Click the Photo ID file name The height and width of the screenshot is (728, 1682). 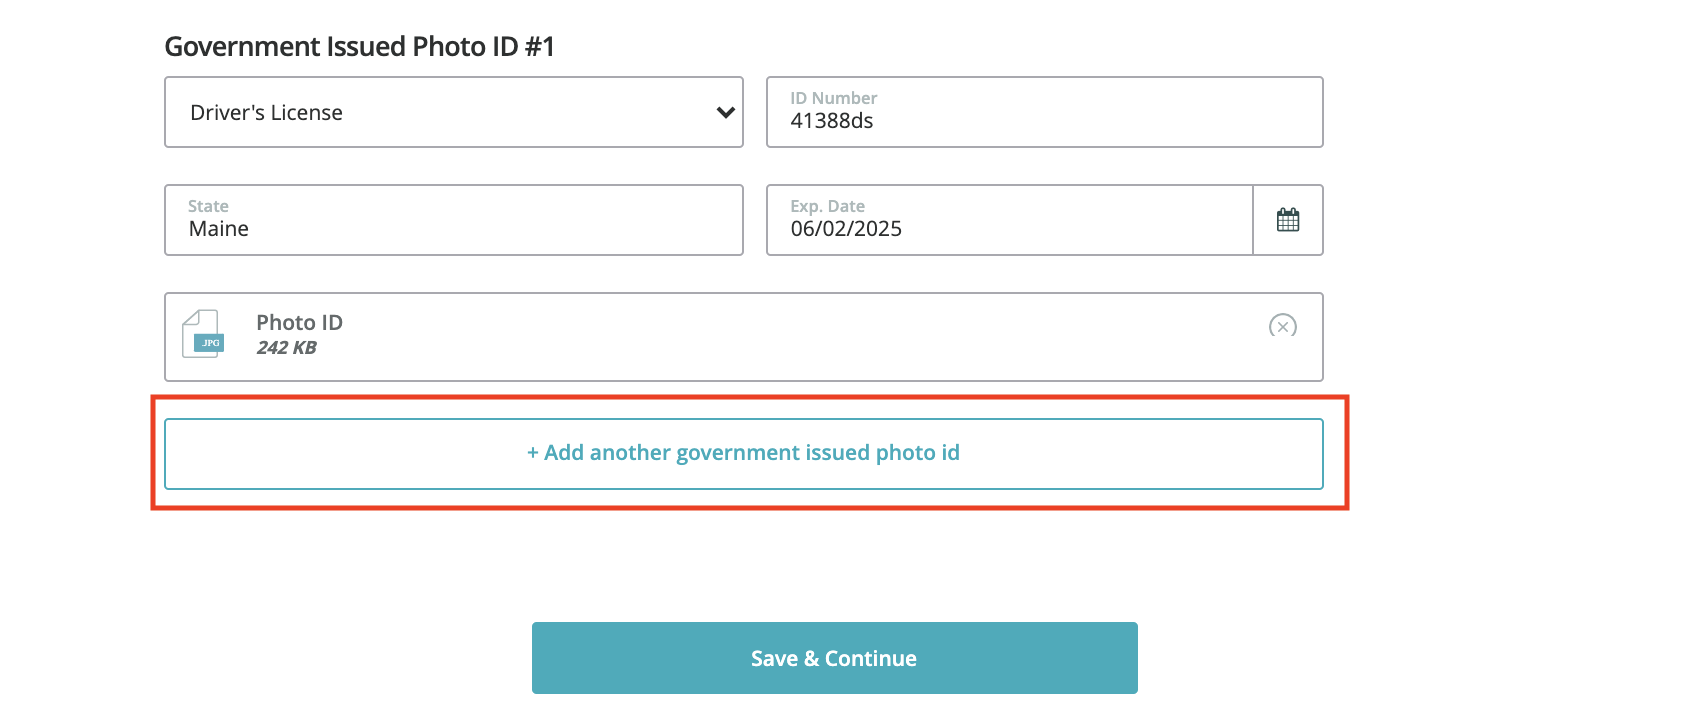[x=299, y=322]
